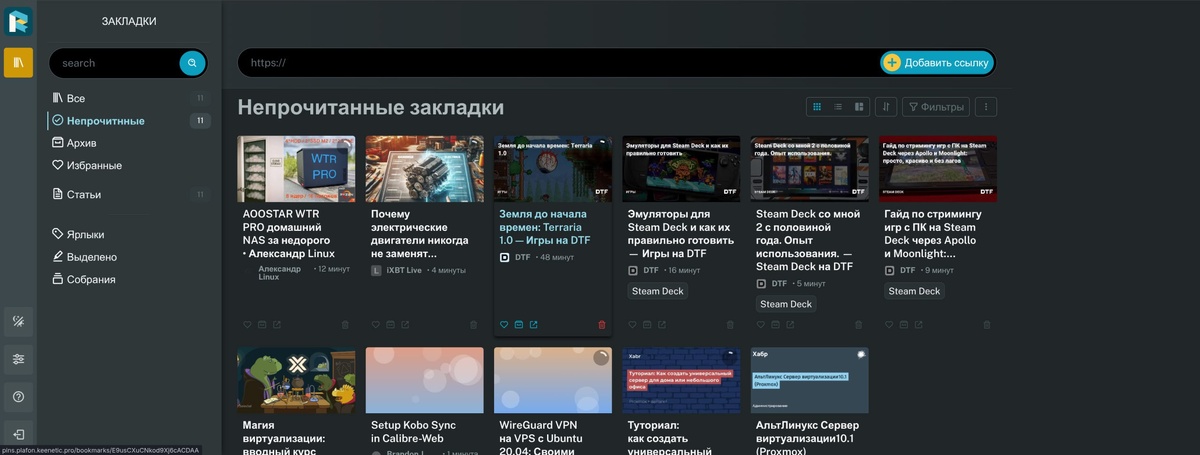Switch to grid view layout
1200x455 pixels.
click(x=817, y=107)
